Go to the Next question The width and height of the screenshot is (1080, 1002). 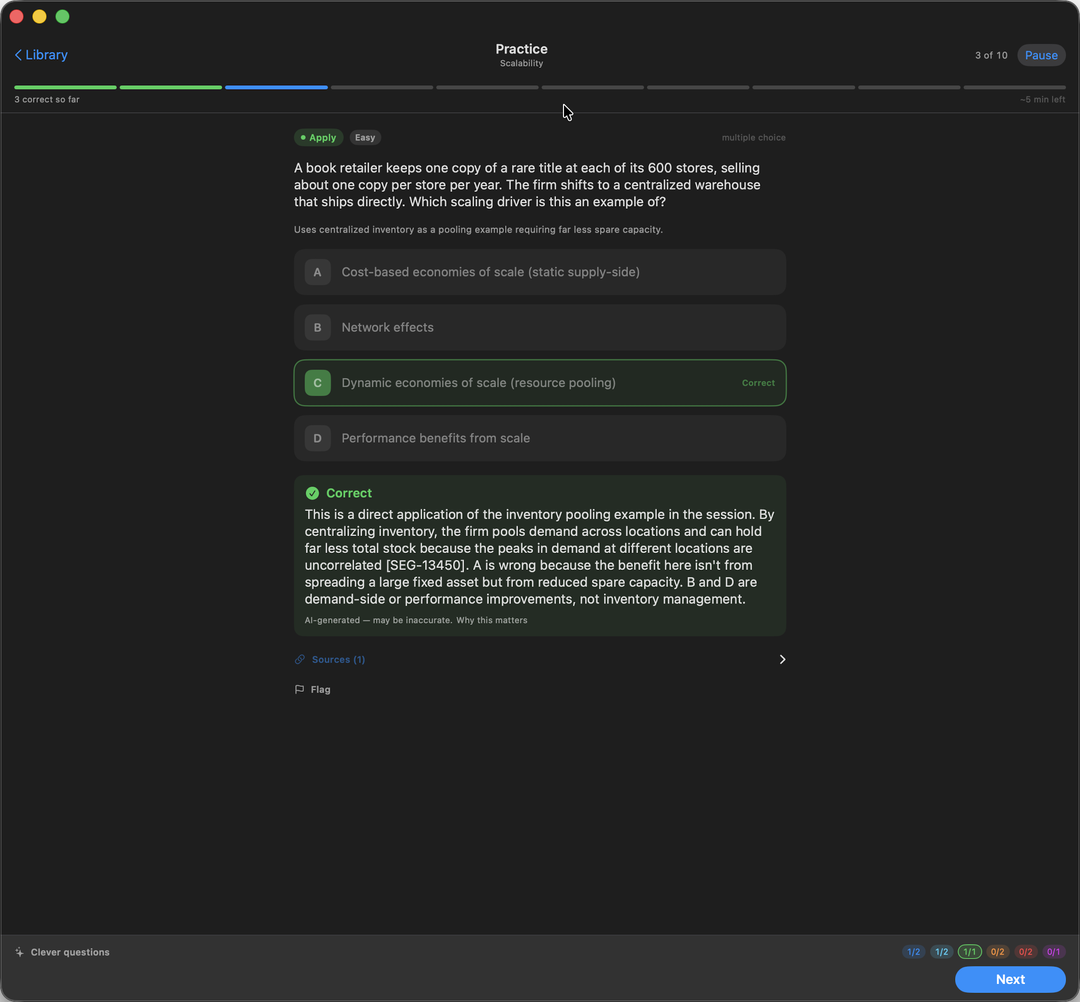point(1010,979)
